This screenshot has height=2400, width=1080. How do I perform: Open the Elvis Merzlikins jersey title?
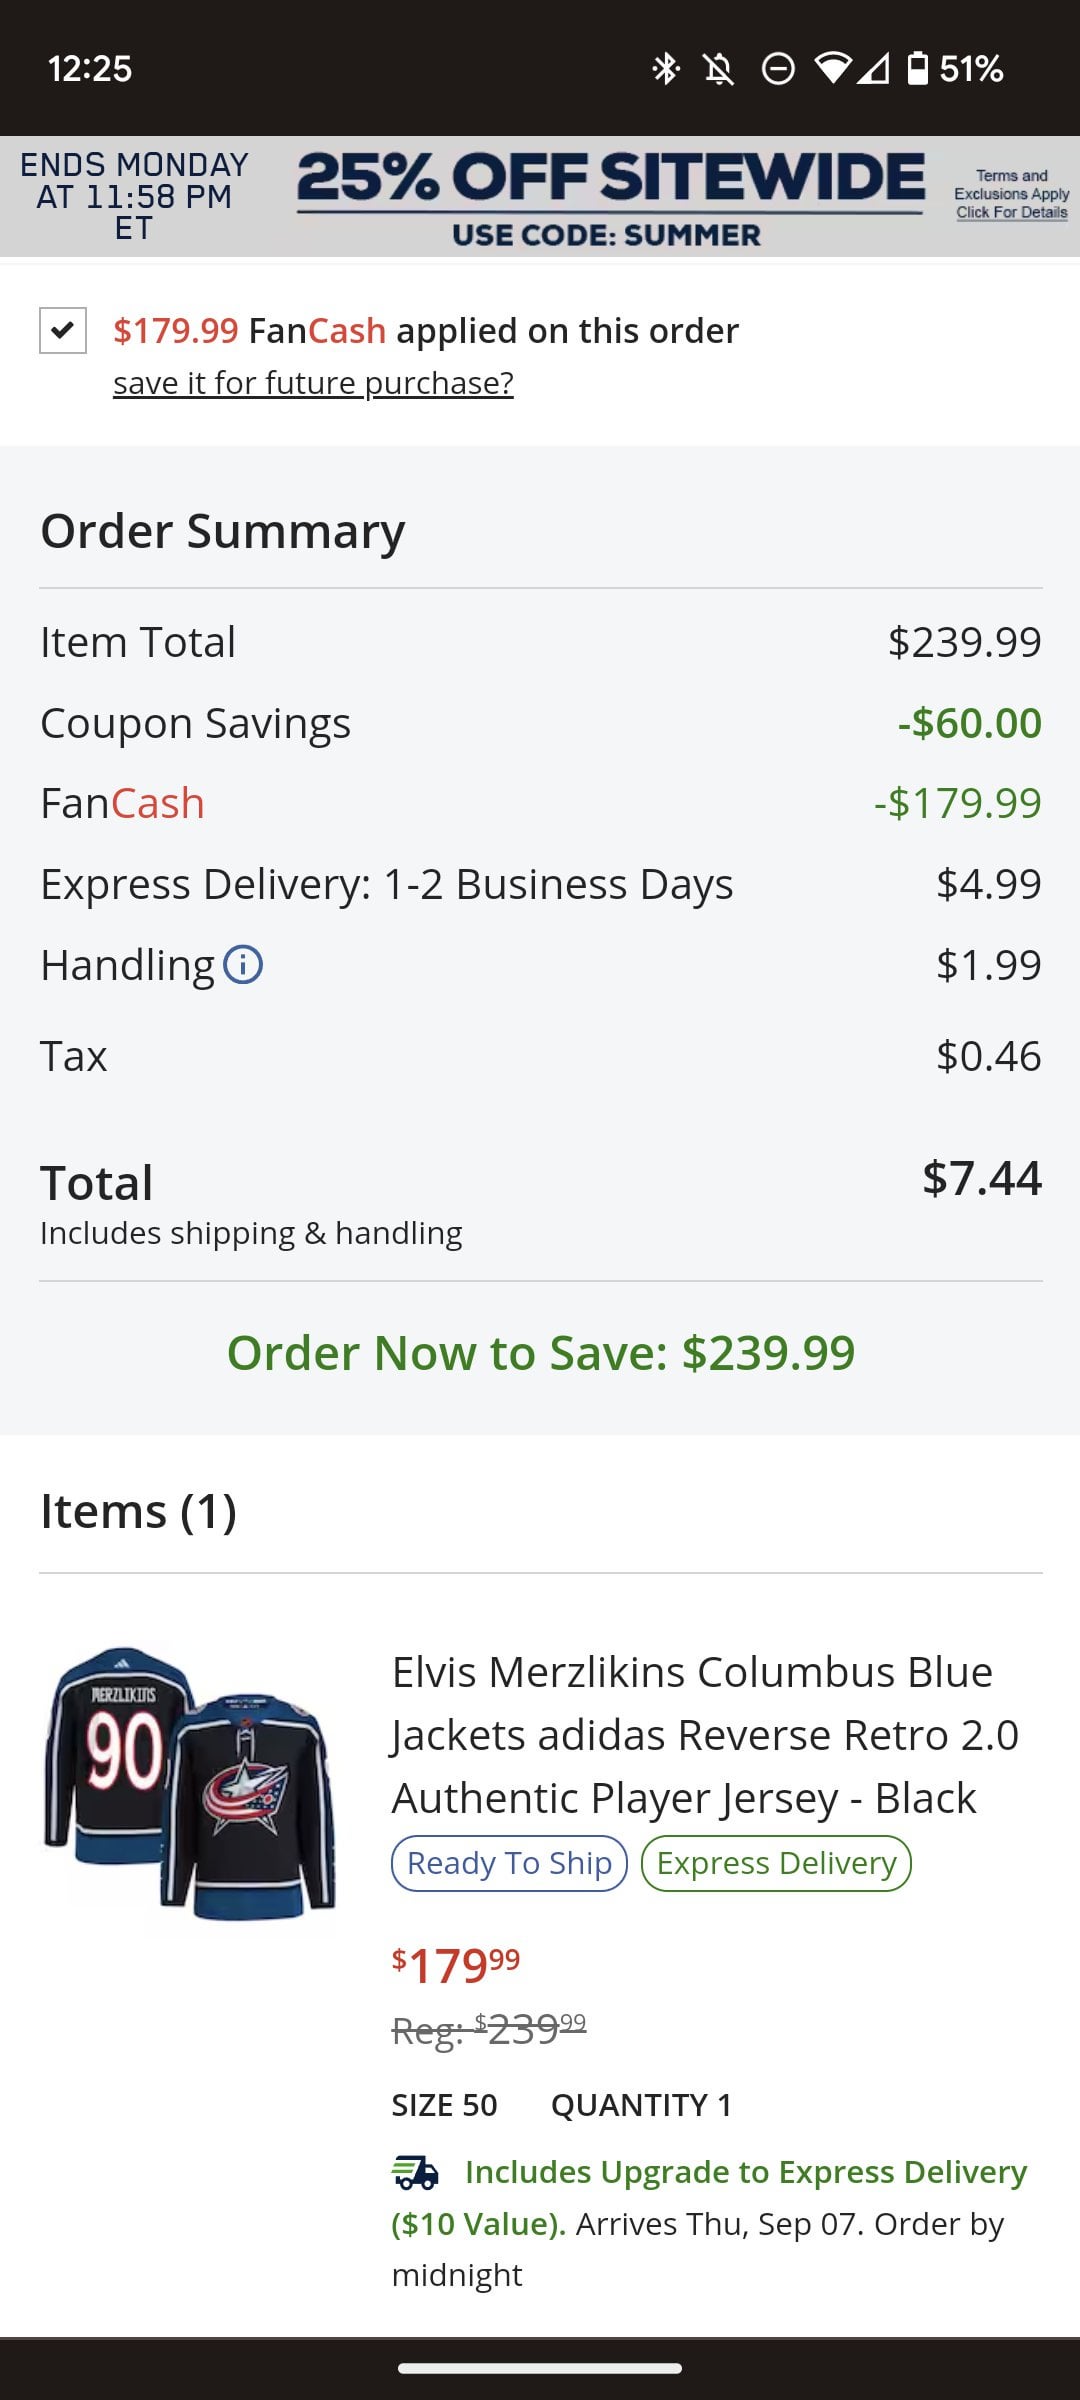704,1734
